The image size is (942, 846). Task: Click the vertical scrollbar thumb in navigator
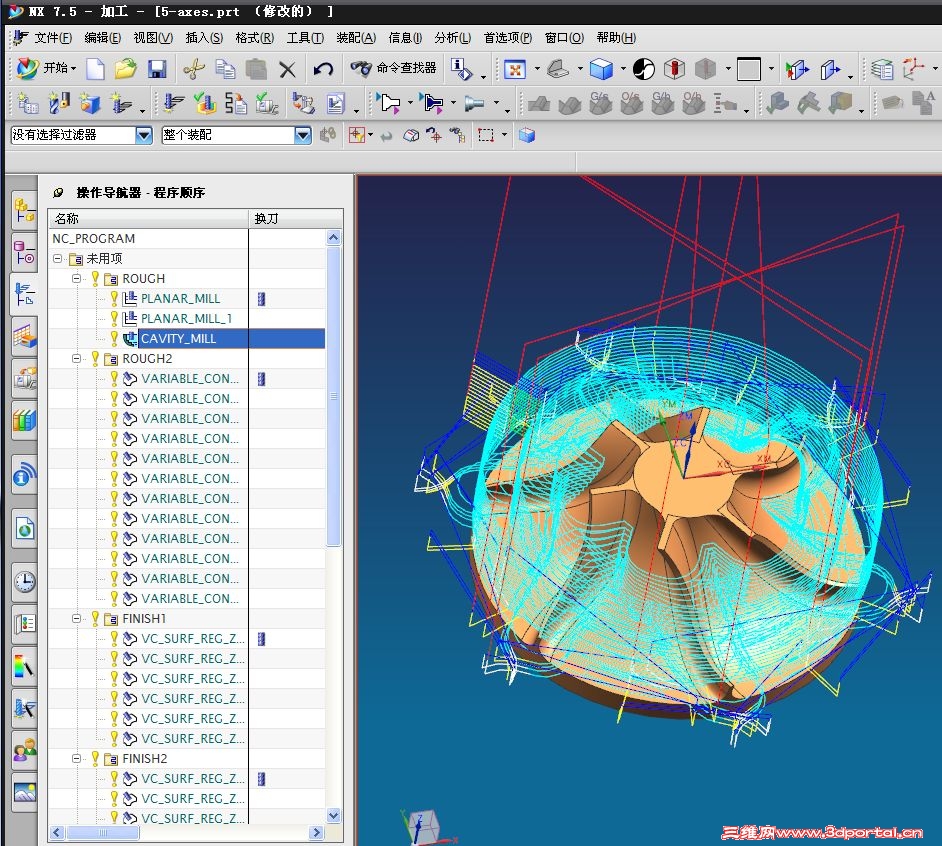[334, 397]
